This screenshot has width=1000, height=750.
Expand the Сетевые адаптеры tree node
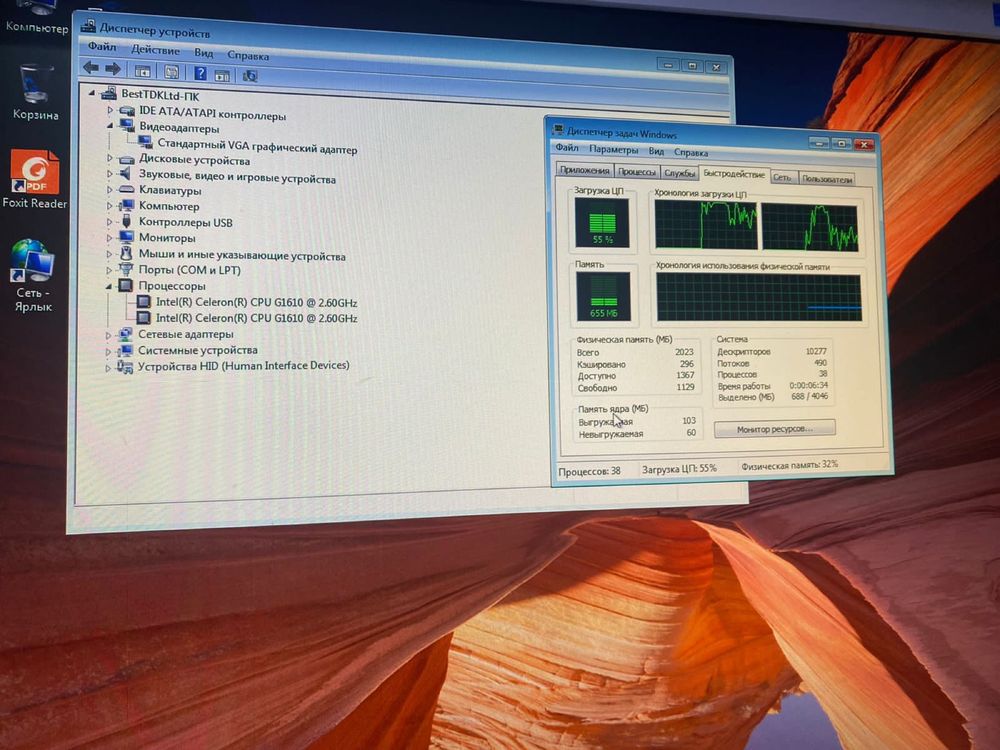[x=108, y=334]
